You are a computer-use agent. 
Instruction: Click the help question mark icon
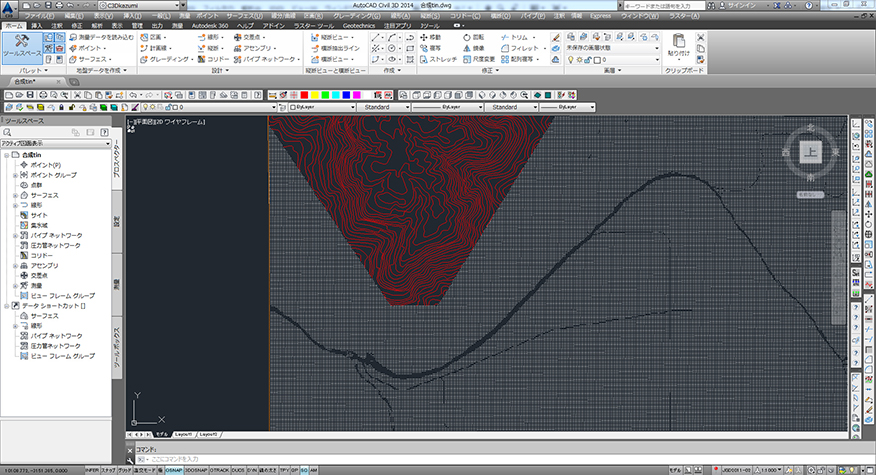click(810, 6)
